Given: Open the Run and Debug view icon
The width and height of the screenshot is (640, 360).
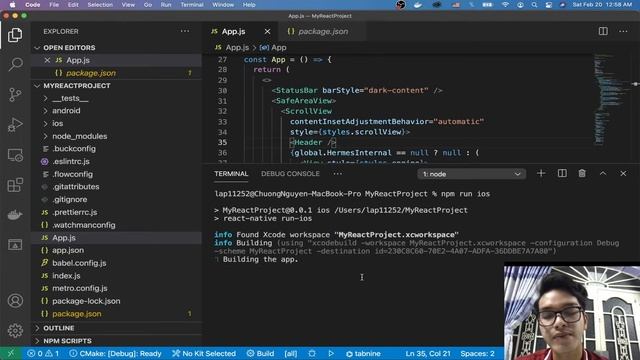Looking at the screenshot, I should point(15,124).
